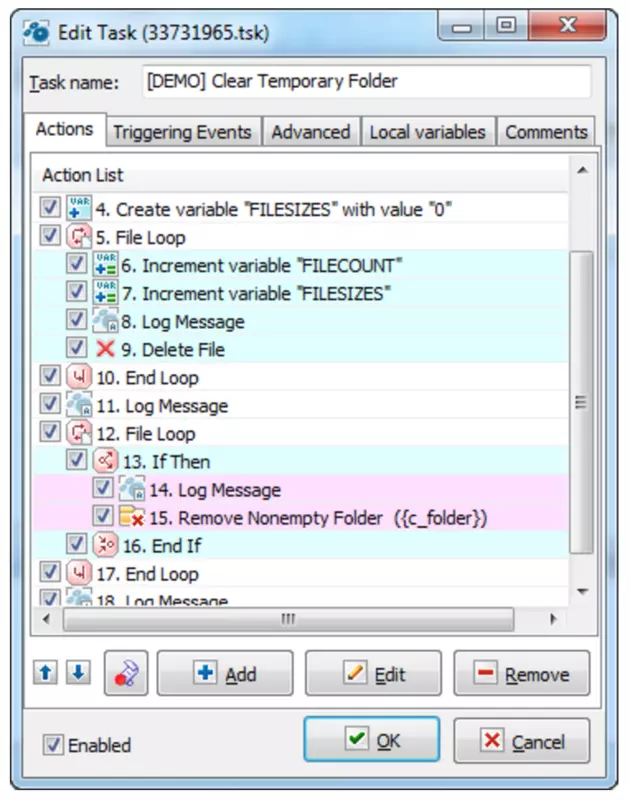The width and height of the screenshot is (630, 800).
Task: Toggle checkbox for 7. Increment FILESIZES
Action: (77, 292)
